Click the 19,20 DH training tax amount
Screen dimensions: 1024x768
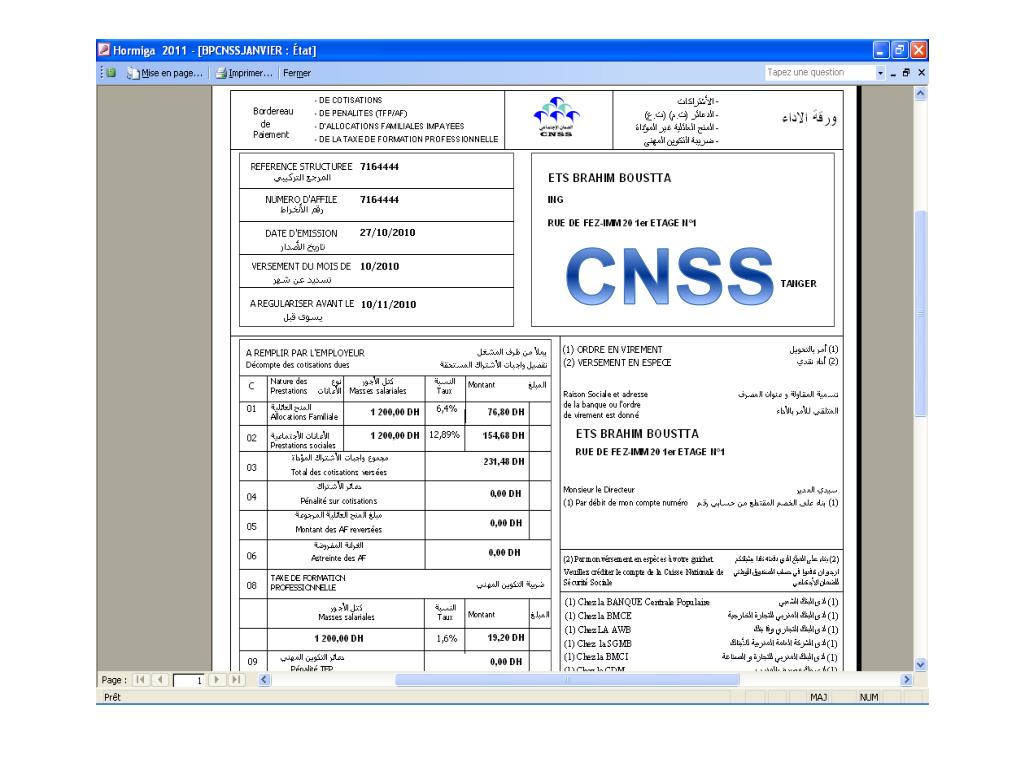pyautogui.click(x=505, y=637)
